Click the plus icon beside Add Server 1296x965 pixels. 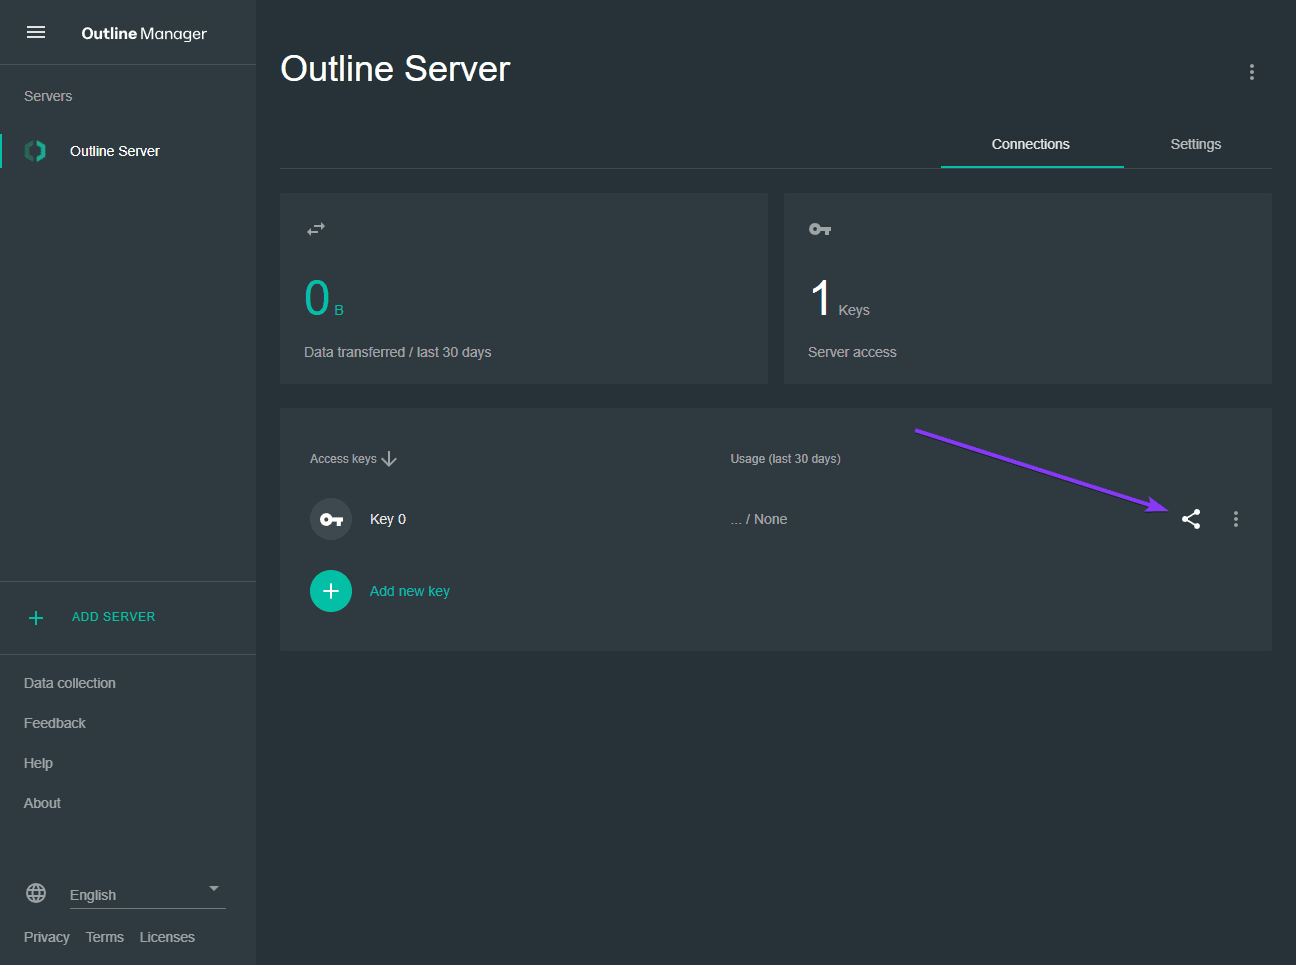click(x=36, y=618)
